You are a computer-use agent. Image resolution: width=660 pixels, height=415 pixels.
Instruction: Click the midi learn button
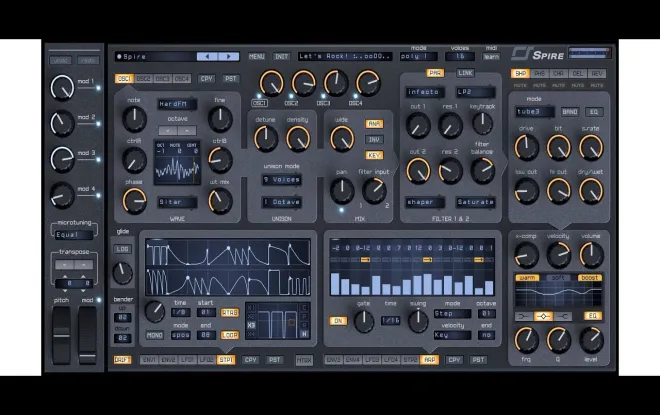(491, 56)
